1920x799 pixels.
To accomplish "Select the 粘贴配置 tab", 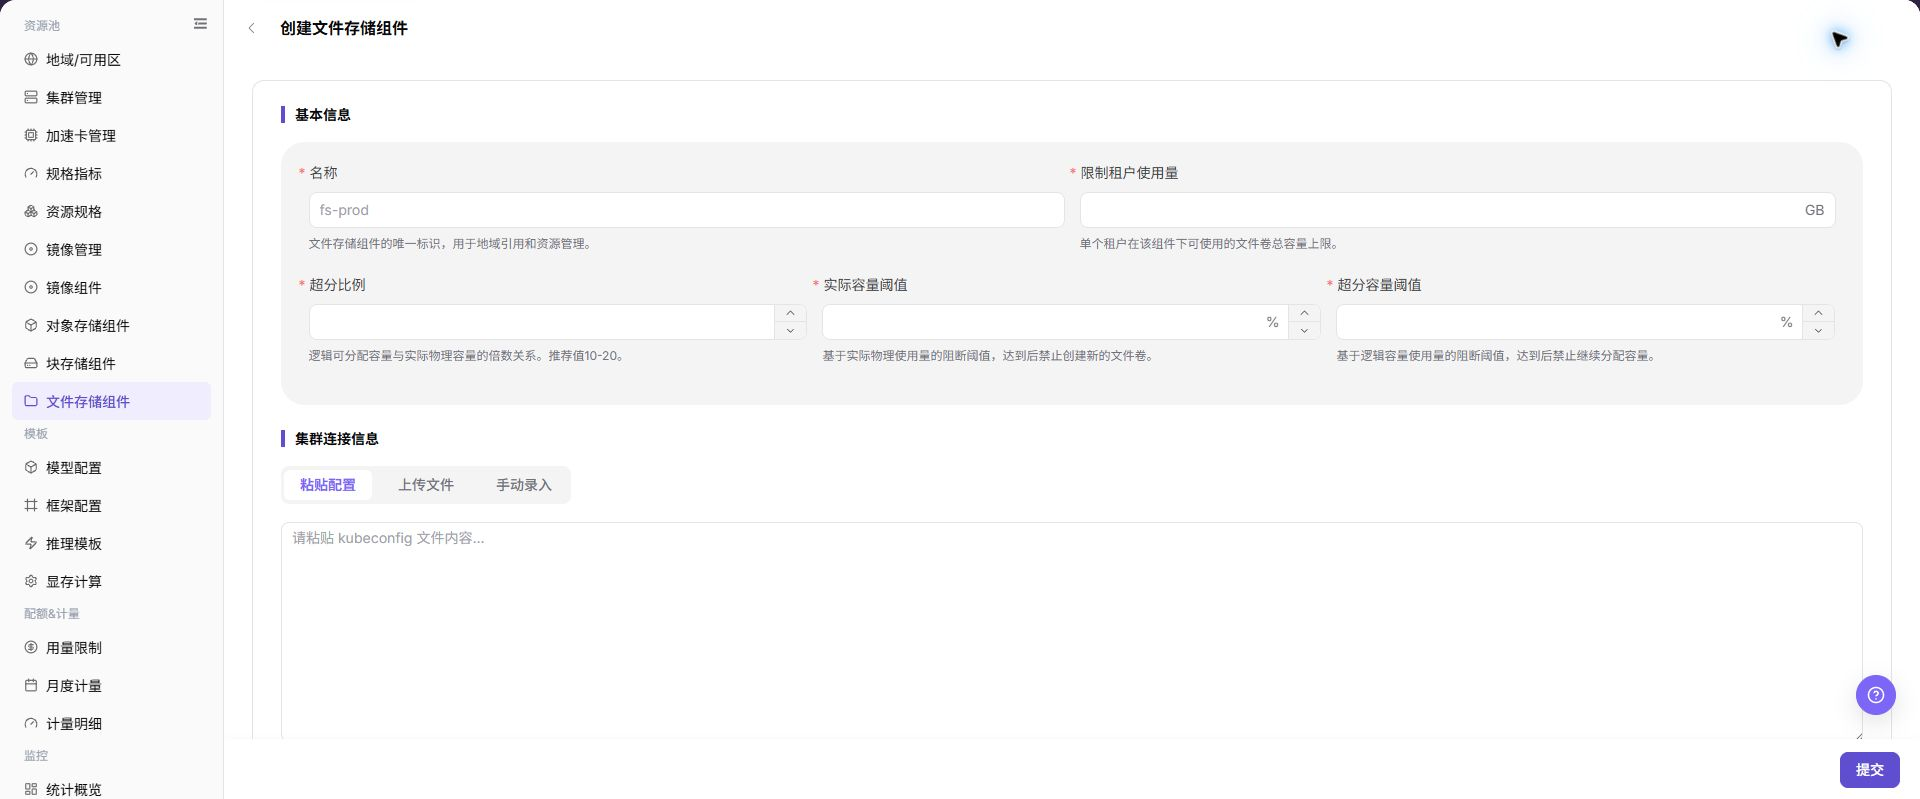I will click(328, 485).
